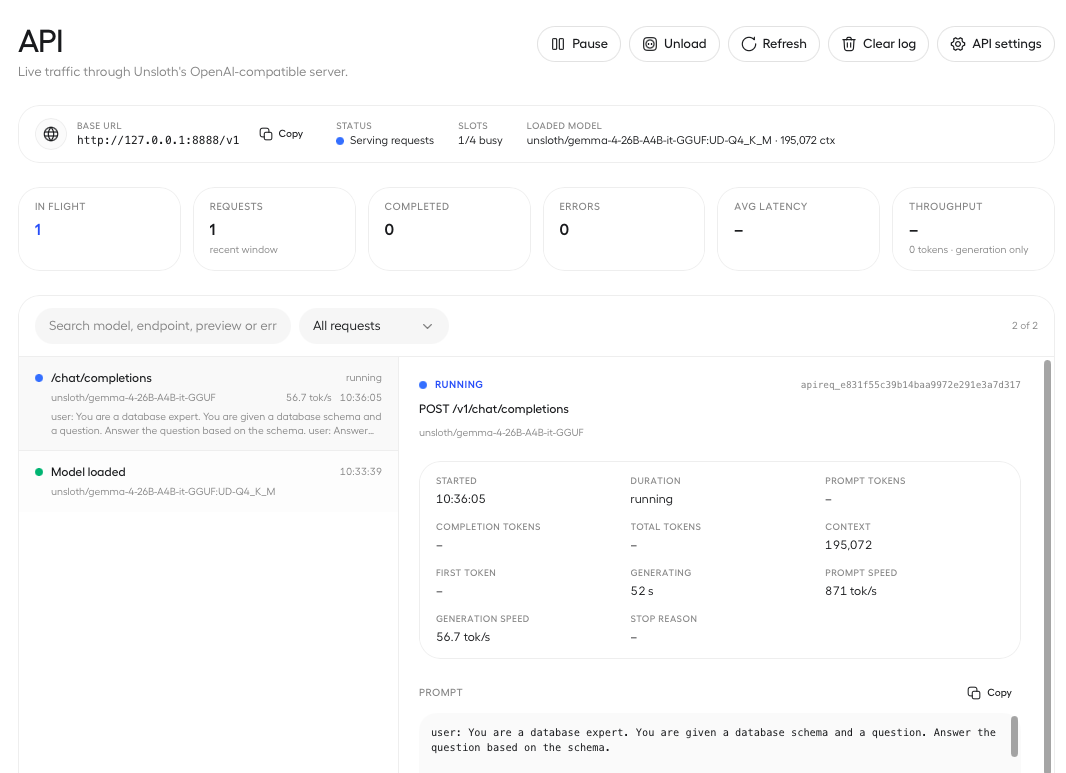Click the Errors stat card
1066x773 pixels.
coord(623,229)
